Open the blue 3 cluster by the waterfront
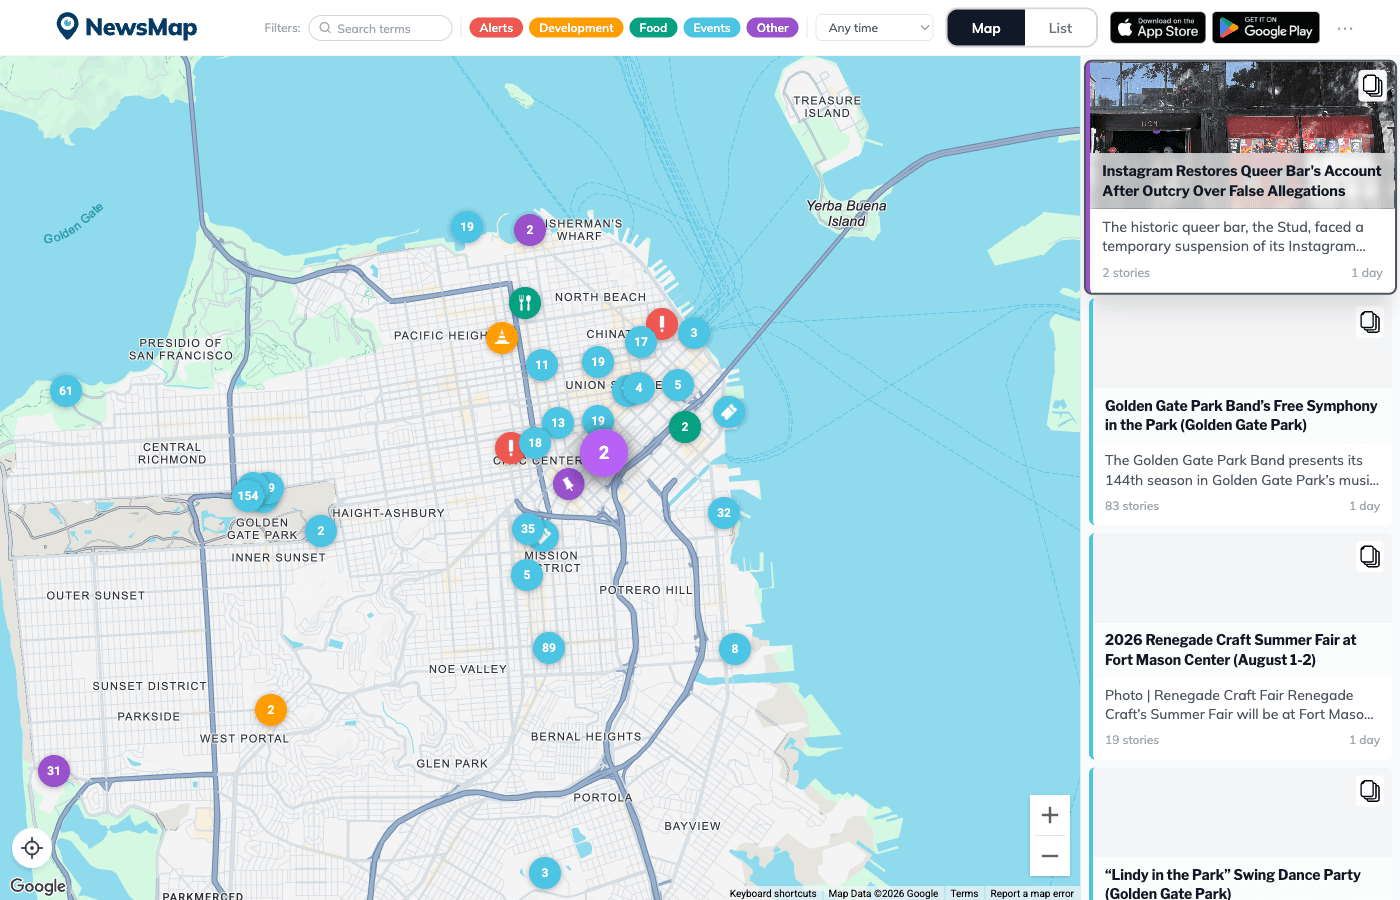This screenshot has height=900, width=1400. (694, 333)
